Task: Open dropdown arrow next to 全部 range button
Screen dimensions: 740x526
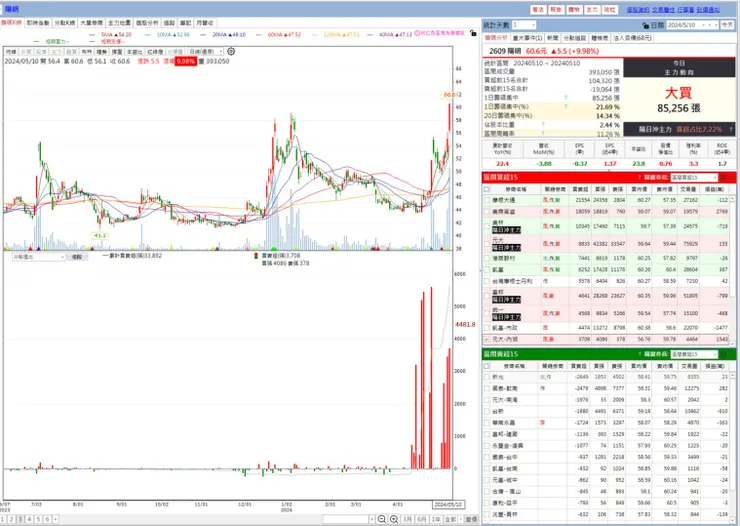Action: point(461,519)
